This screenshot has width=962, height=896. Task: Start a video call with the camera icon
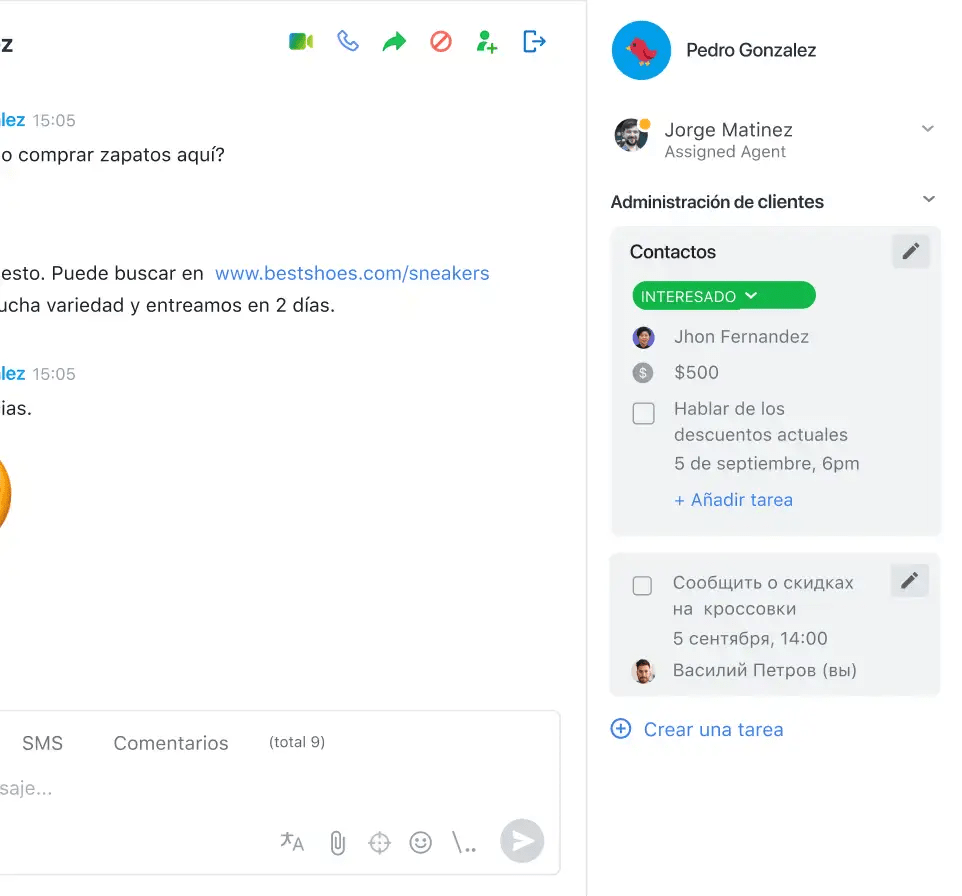(x=301, y=42)
